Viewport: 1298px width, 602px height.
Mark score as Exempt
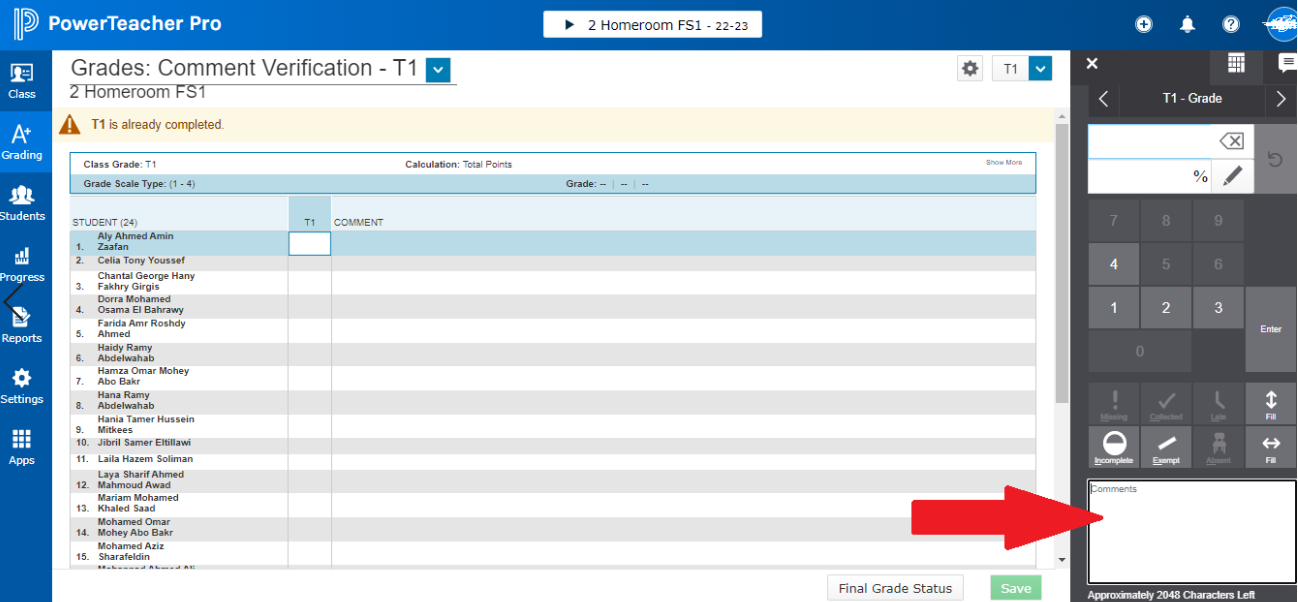tap(1166, 447)
